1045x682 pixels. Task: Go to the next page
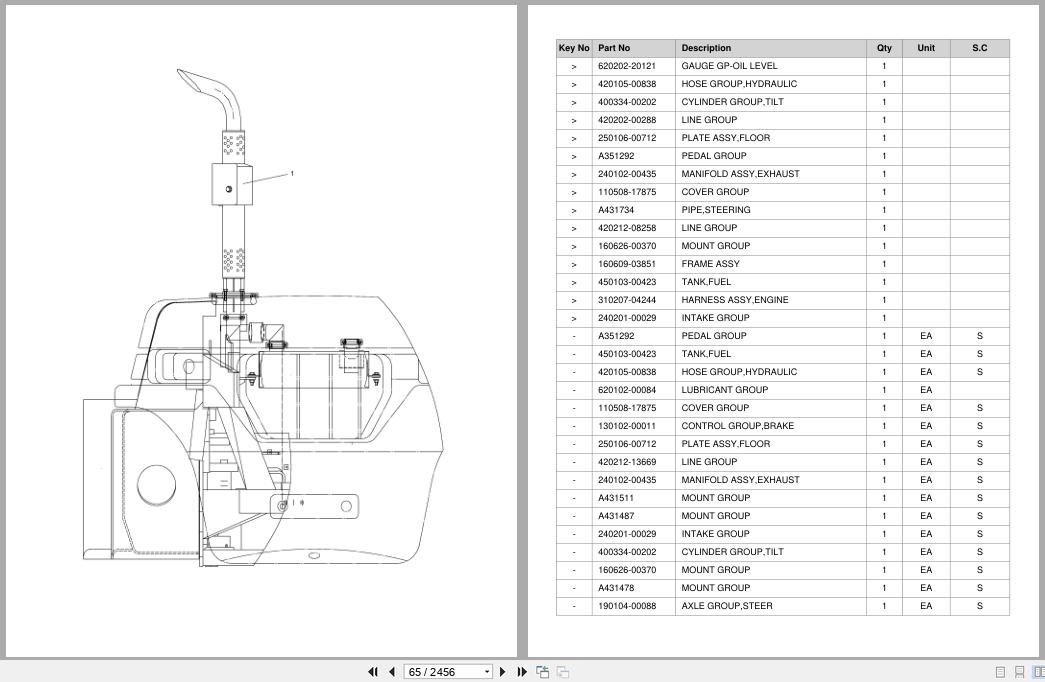tap(503, 672)
